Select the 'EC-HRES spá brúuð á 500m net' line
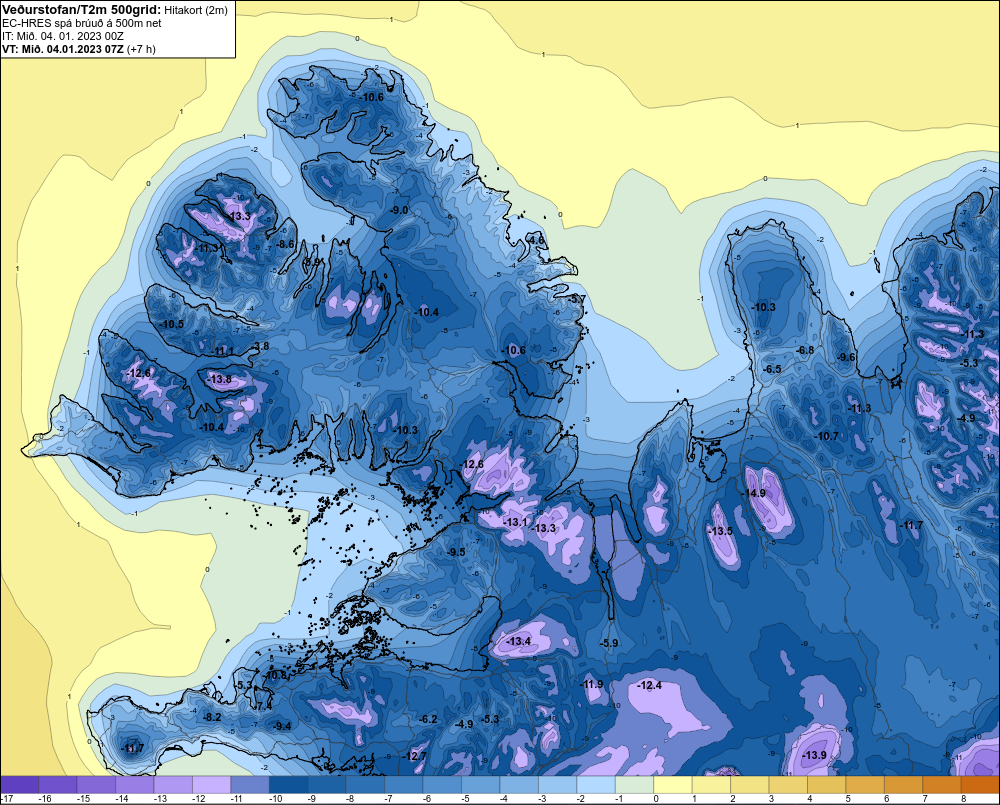Screen dimensions: 1000x805 click(82, 23)
